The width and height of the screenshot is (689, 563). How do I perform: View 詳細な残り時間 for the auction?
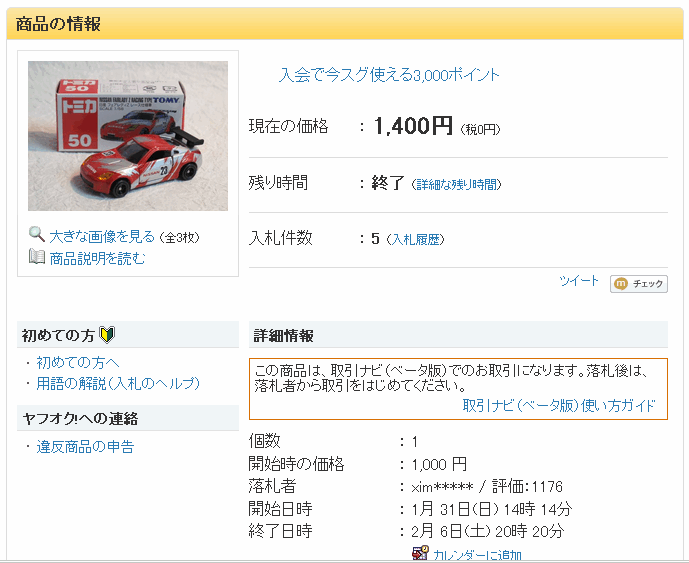(457, 184)
